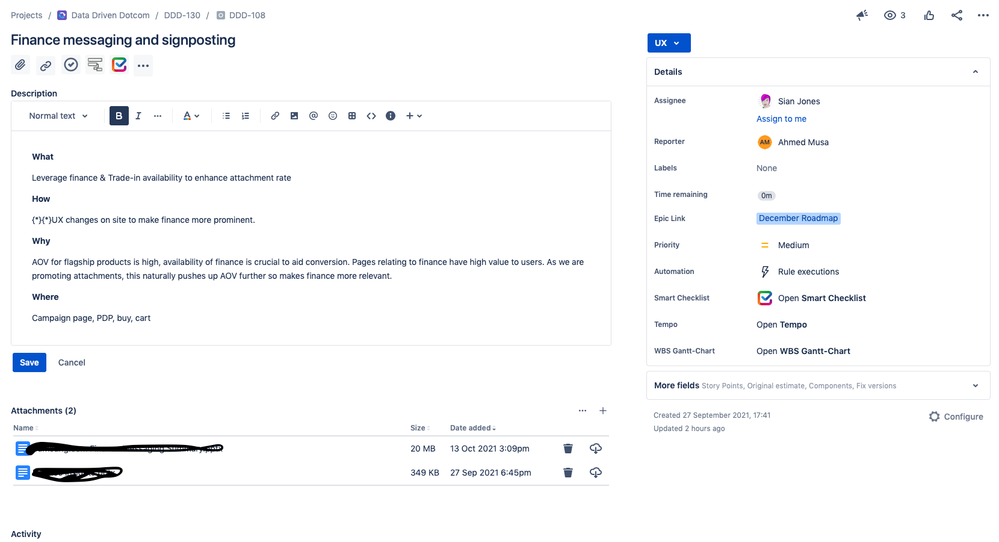The height and width of the screenshot is (542, 999).
Task: Click the Assign to me link
Action: coord(781,118)
